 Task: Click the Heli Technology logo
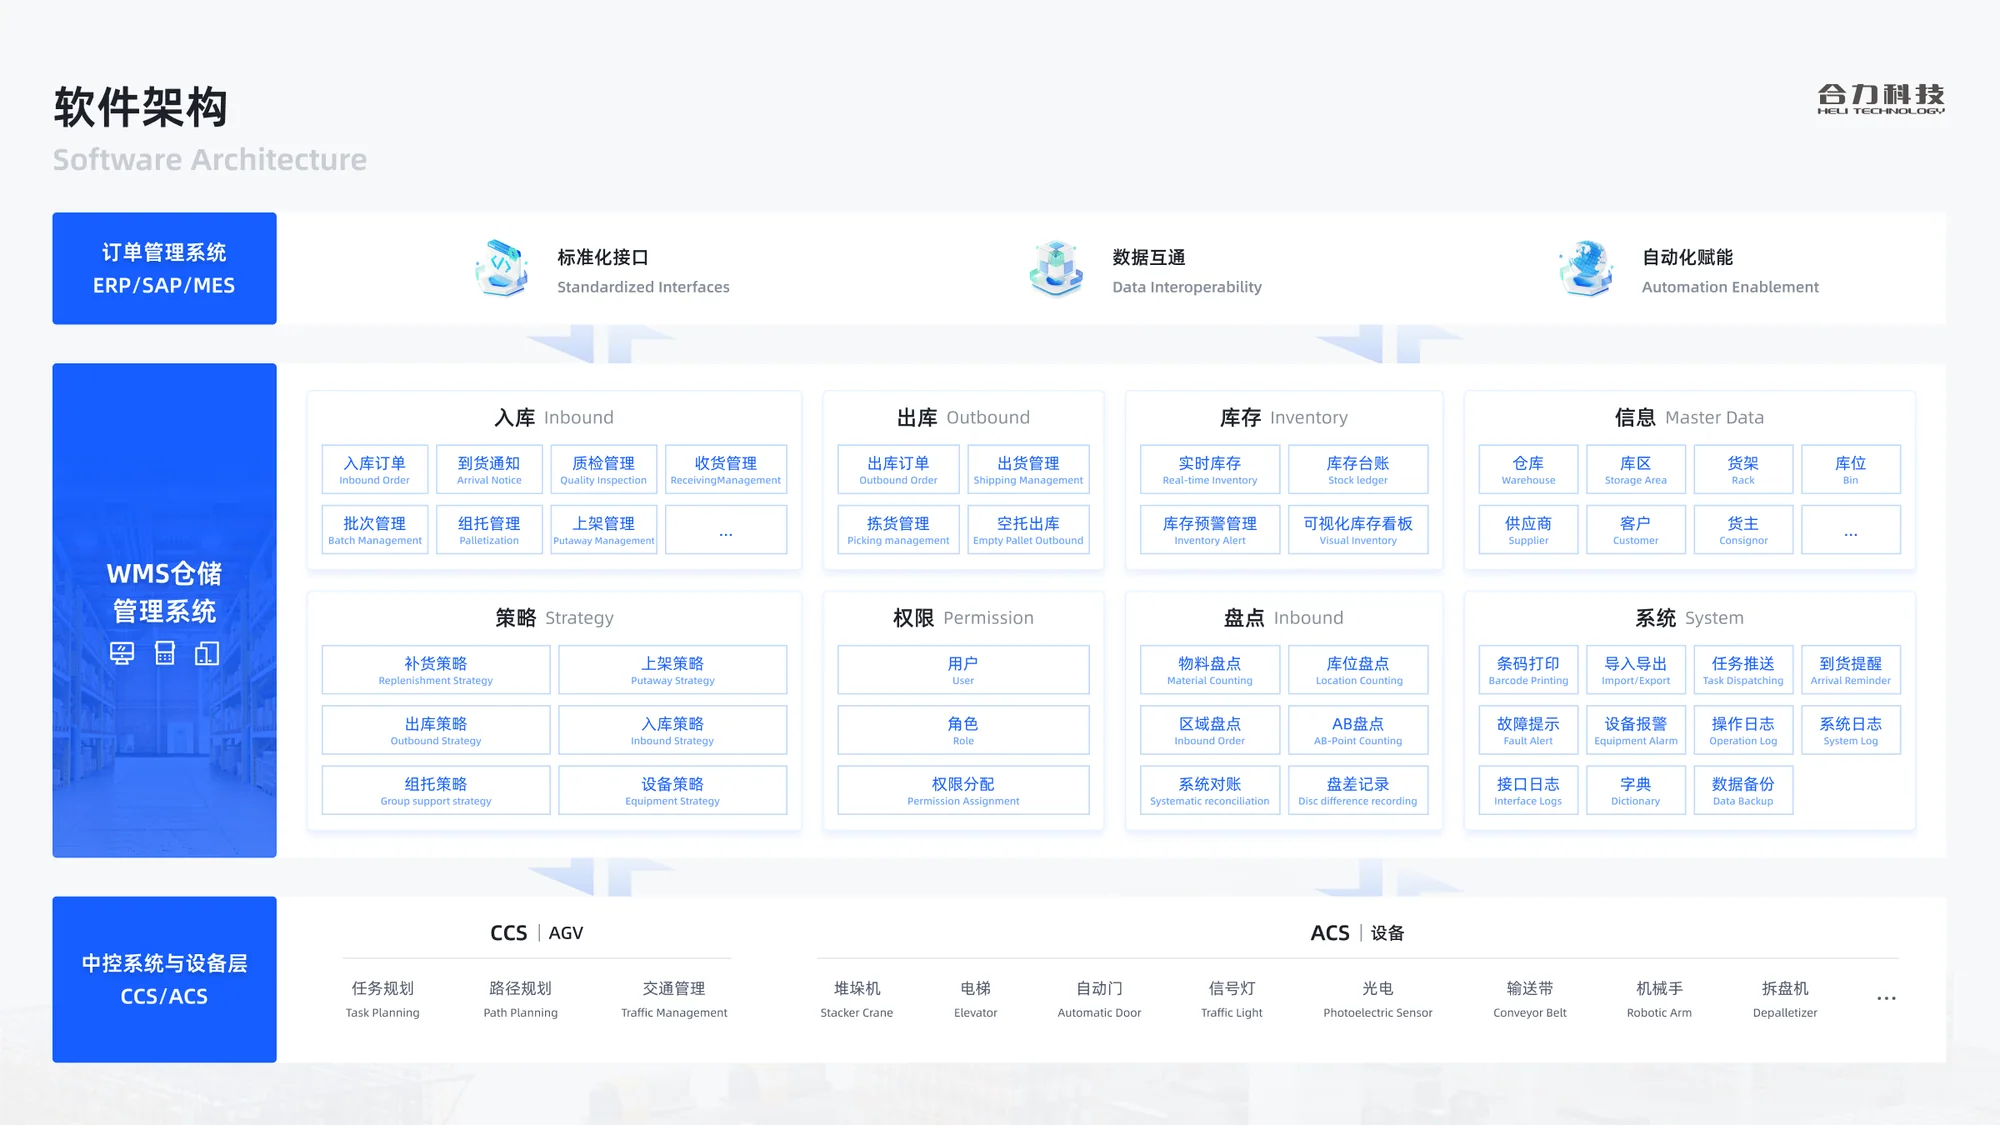(x=1880, y=99)
